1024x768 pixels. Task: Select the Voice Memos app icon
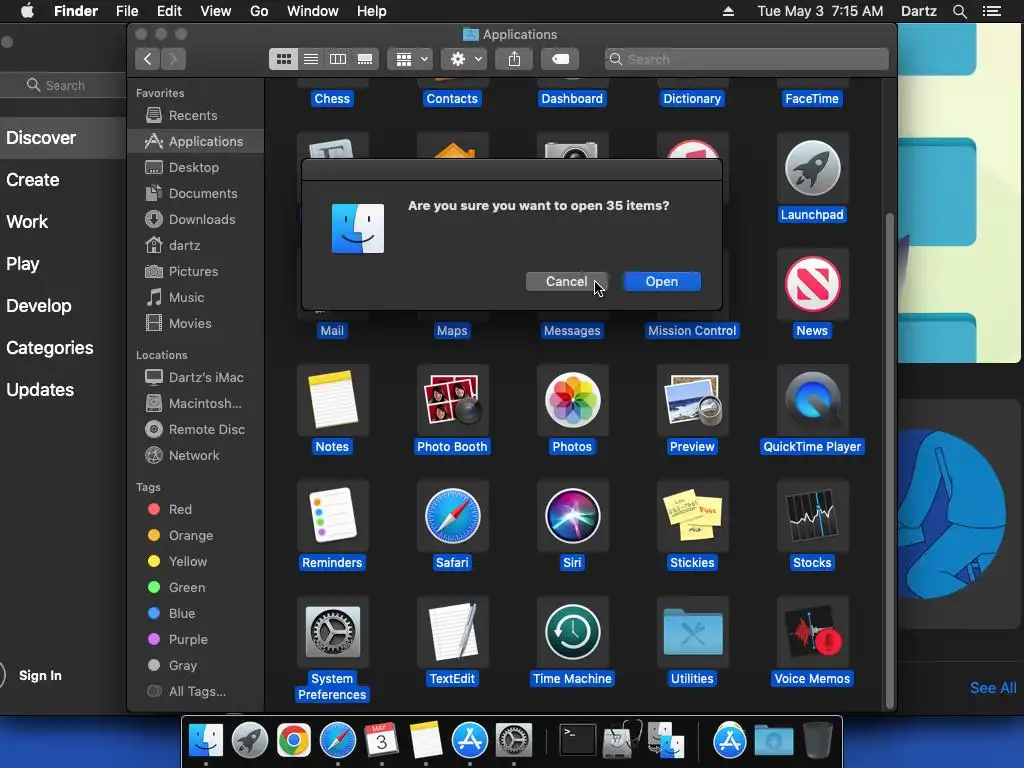[x=812, y=632]
